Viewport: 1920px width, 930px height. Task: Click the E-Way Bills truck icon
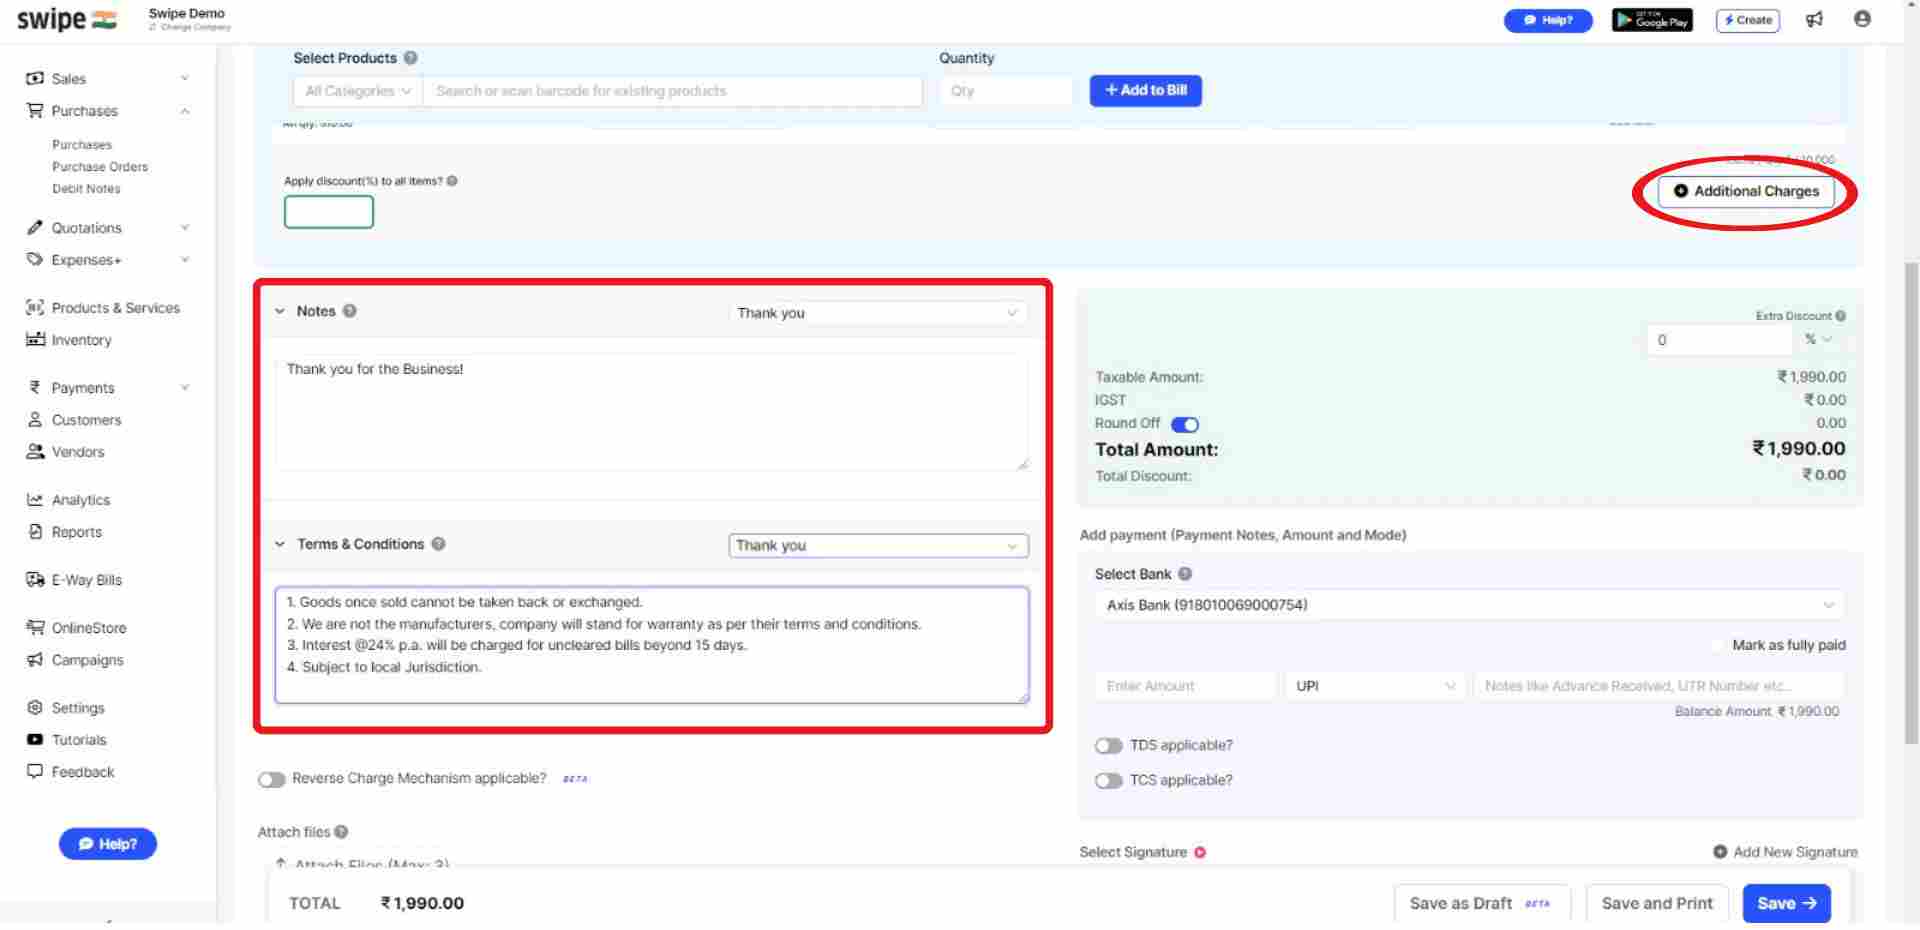pyautogui.click(x=35, y=579)
